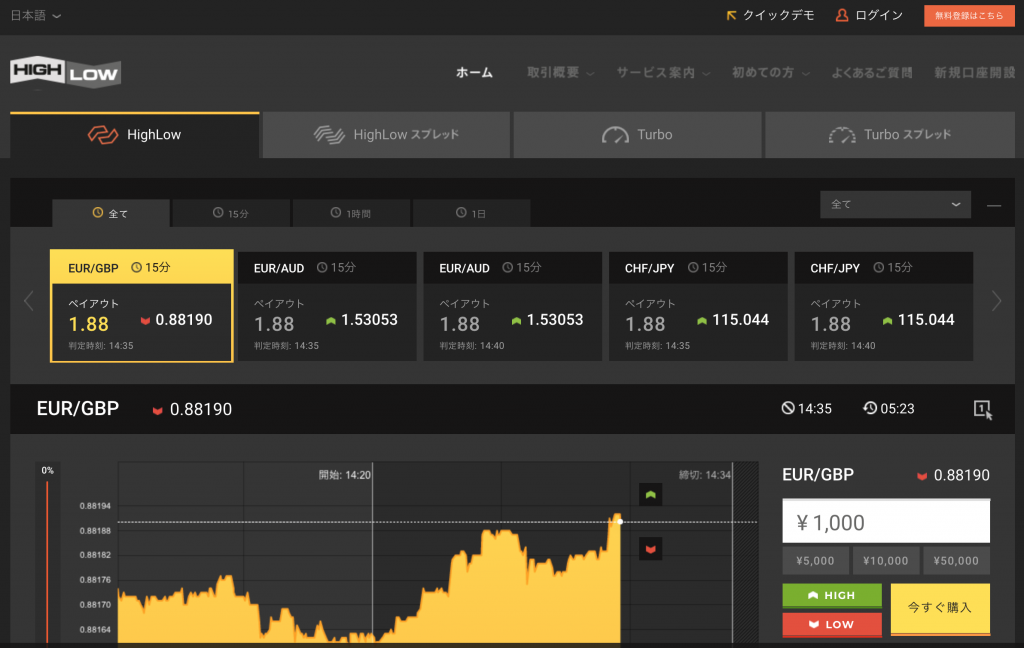Click the 今すぐ購入 buy now button
This screenshot has width=1024, height=648.
940,608
